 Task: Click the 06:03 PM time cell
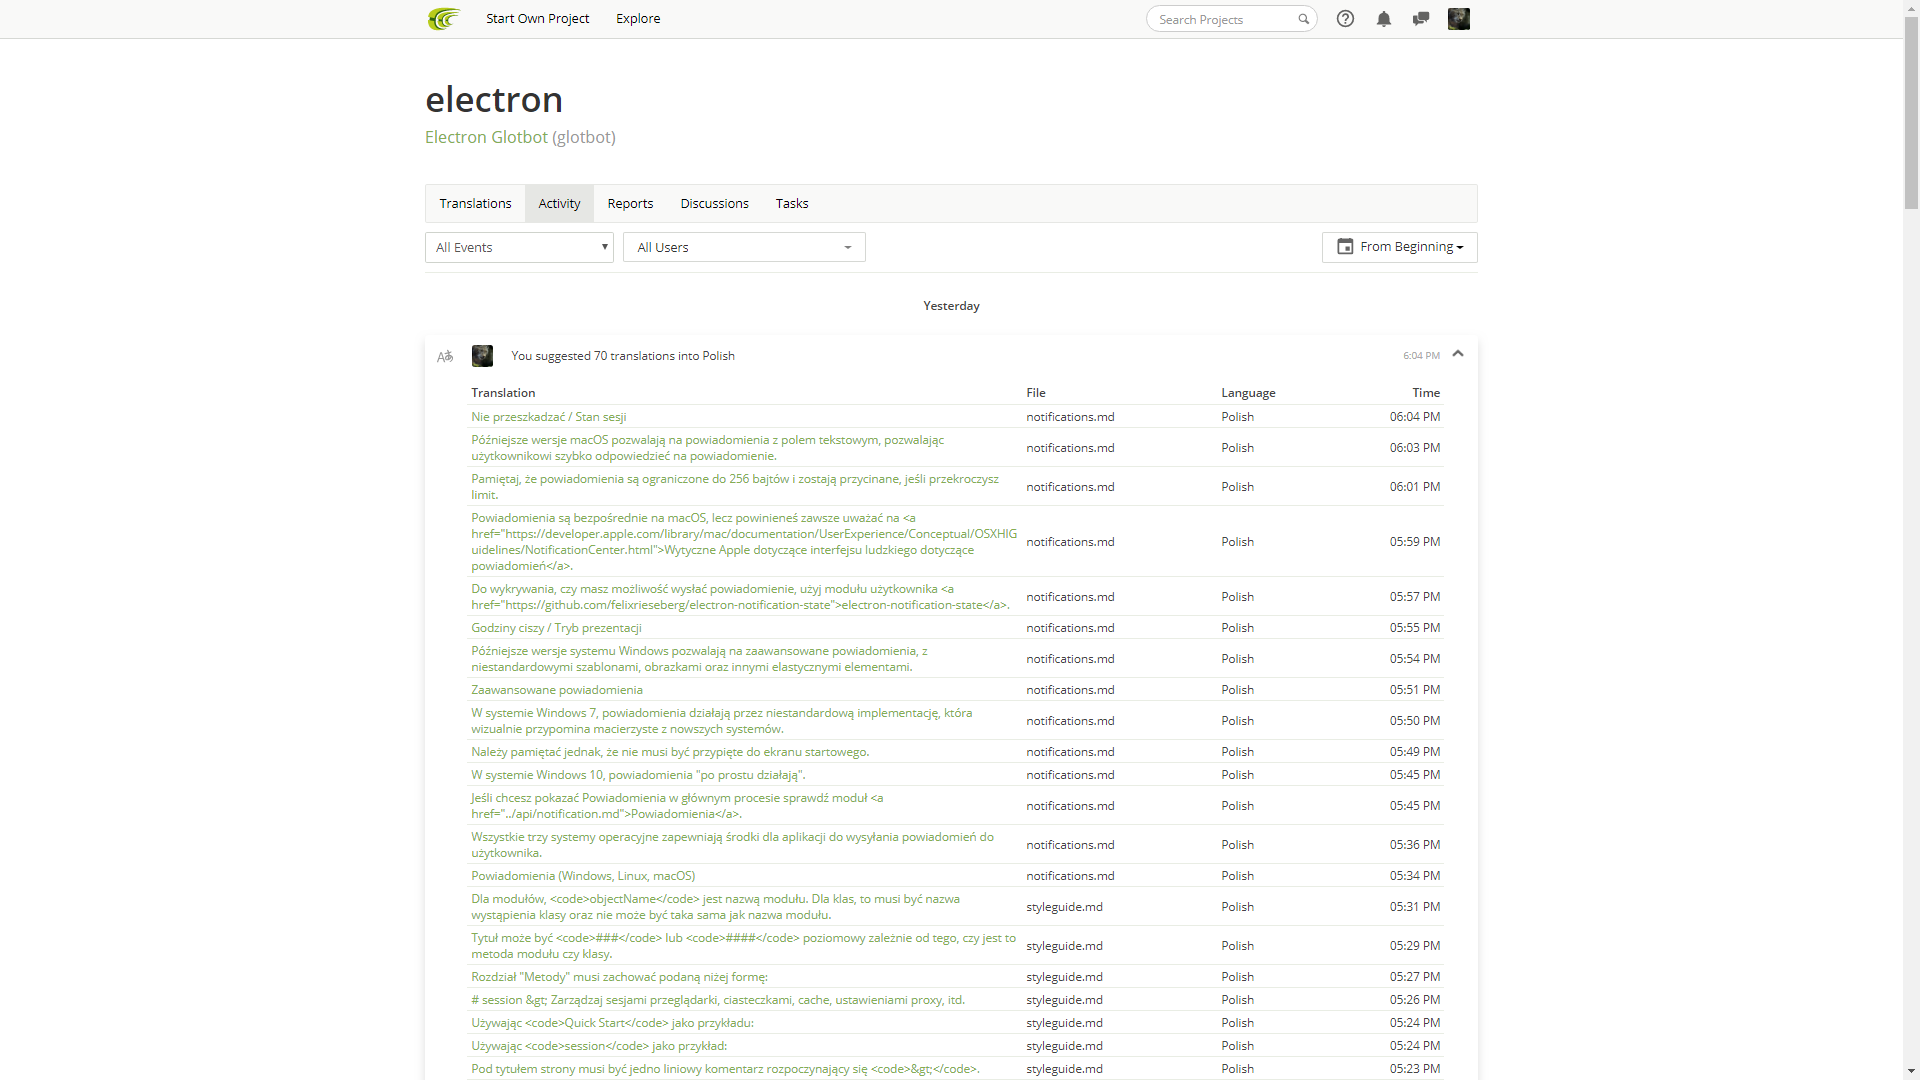coord(1415,448)
